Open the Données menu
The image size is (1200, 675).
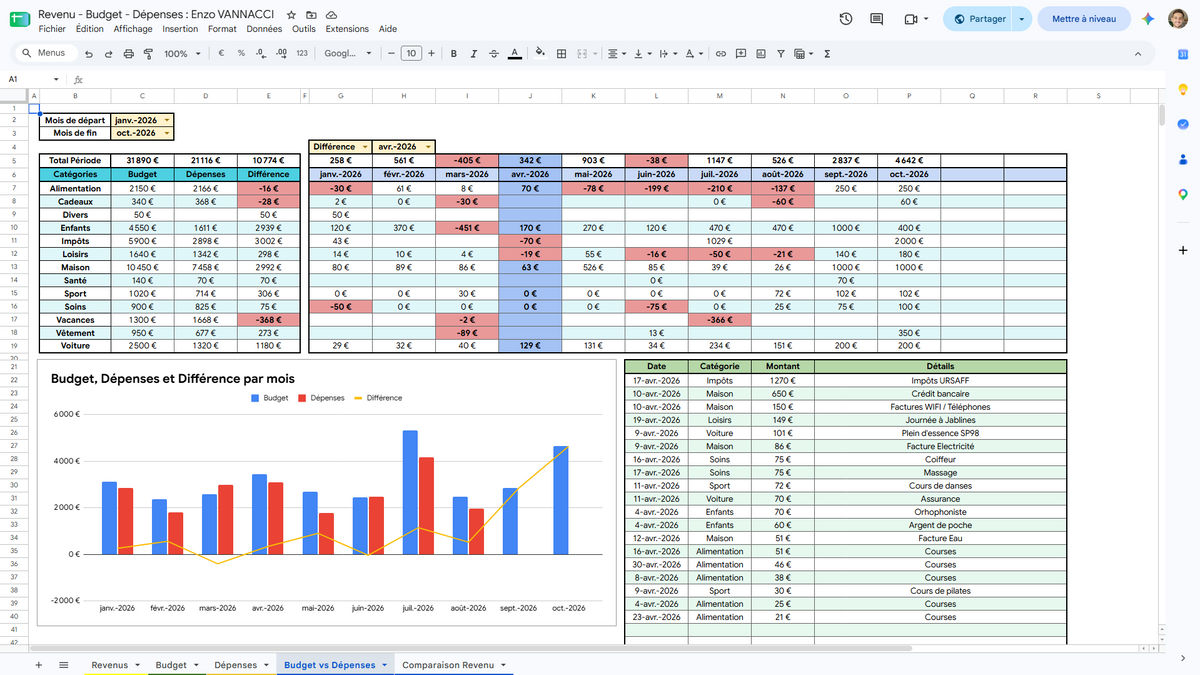[264, 29]
